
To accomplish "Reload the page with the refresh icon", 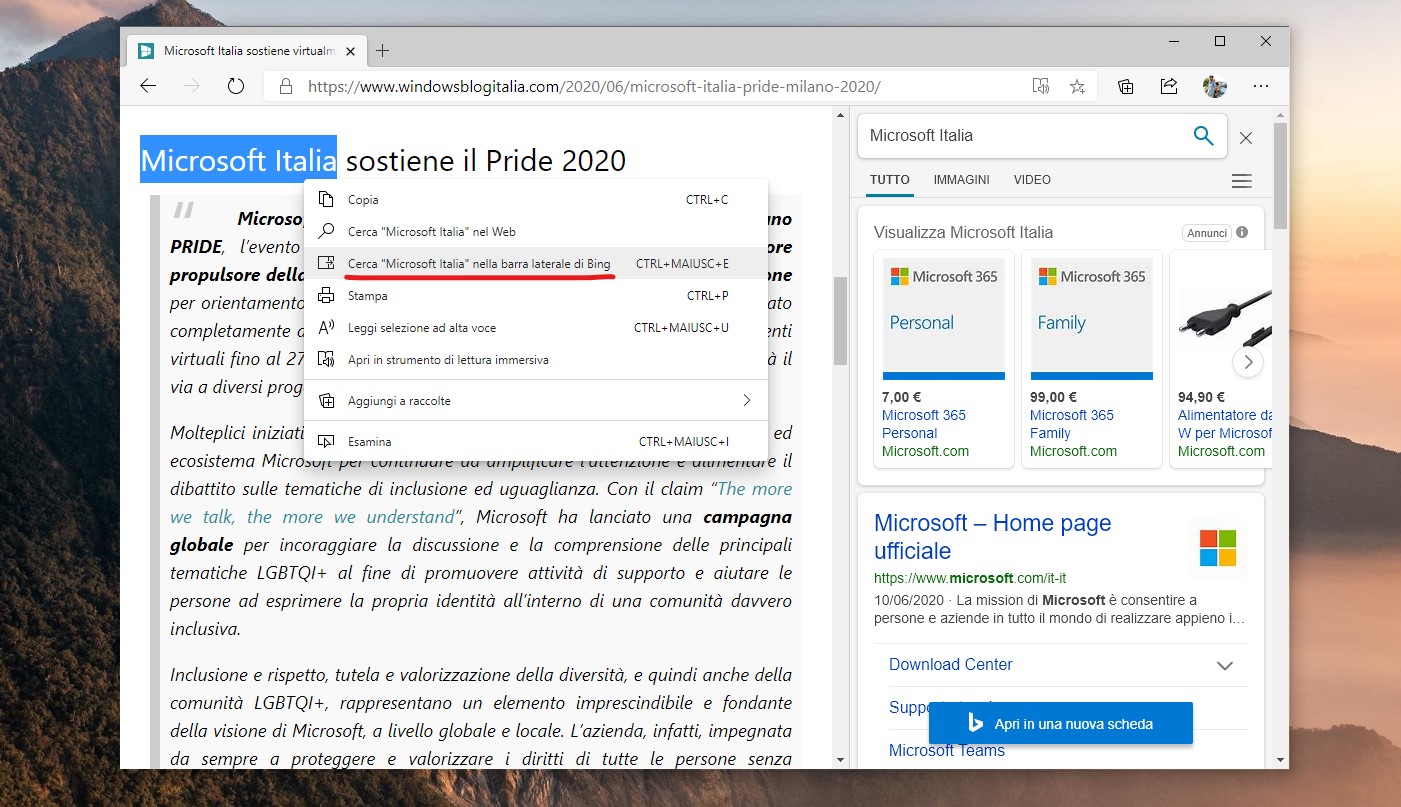I will (236, 86).
